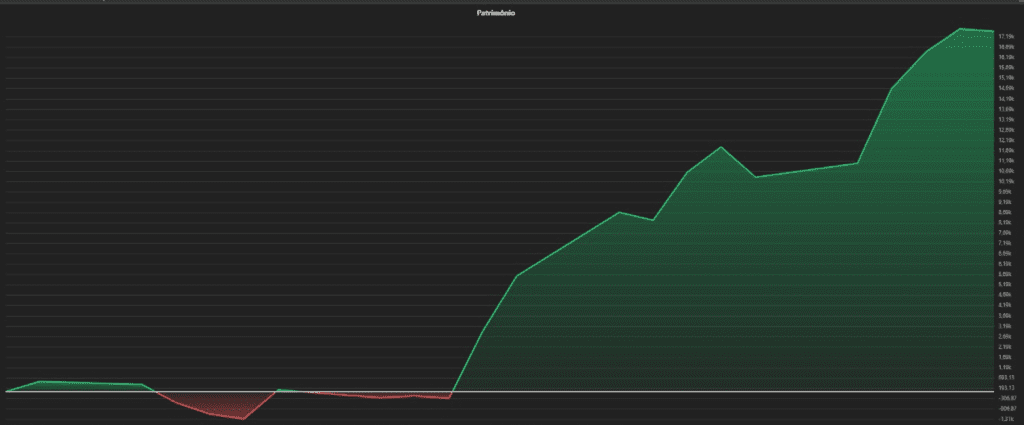Click the green filled area under the curve

(x=750, y=300)
